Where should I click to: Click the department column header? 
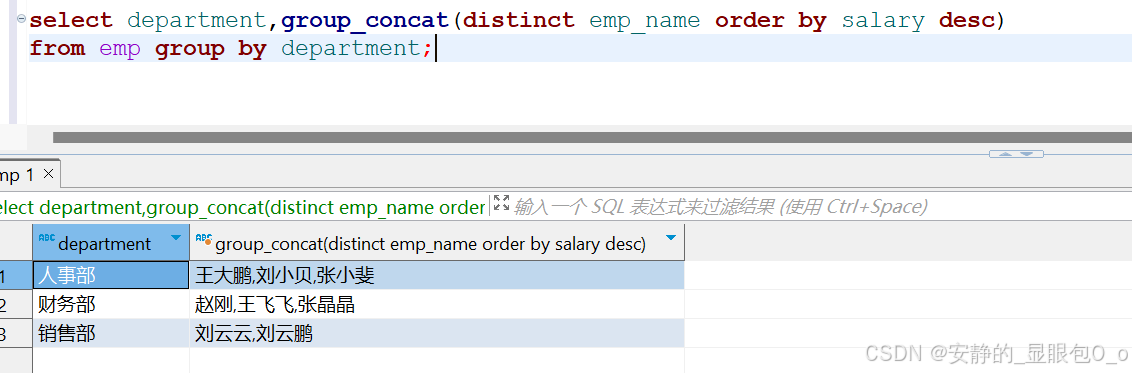(111, 243)
